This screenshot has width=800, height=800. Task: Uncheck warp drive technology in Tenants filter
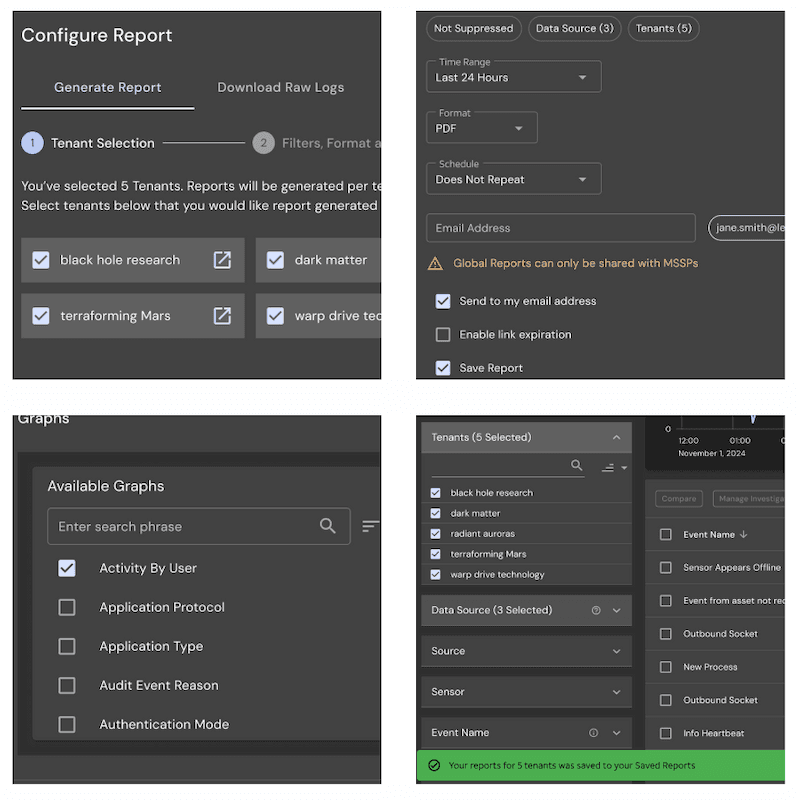tap(435, 574)
